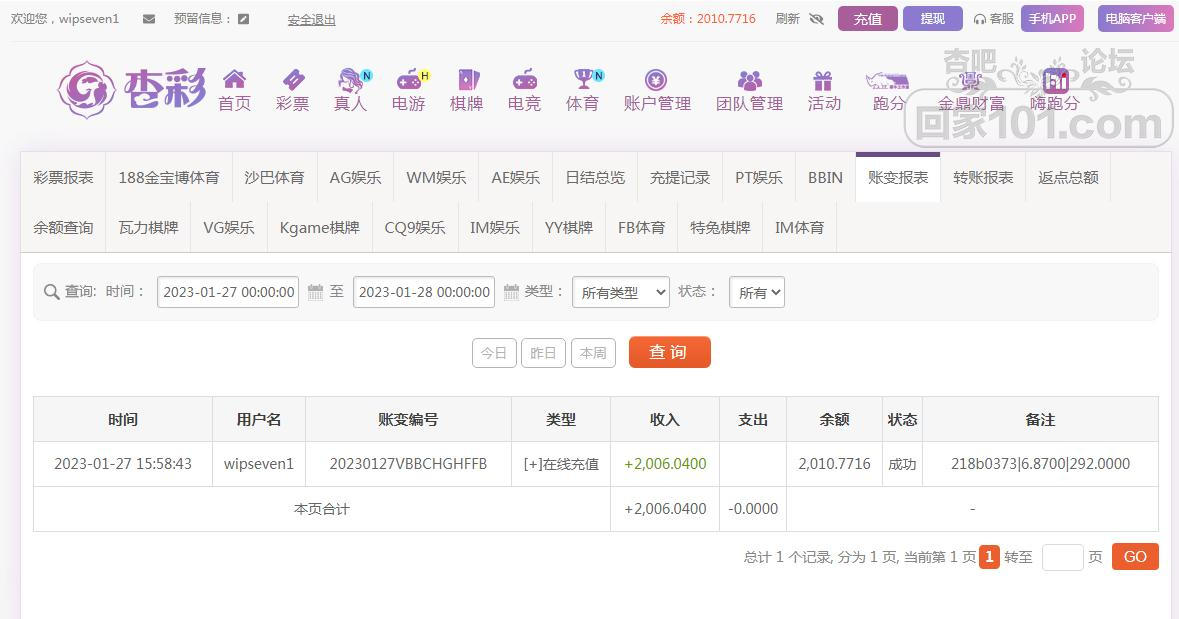The height and width of the screenshot is (619, 1179).
Task: Select the 本周 quick filter
Action: click(x=593, y=353)
